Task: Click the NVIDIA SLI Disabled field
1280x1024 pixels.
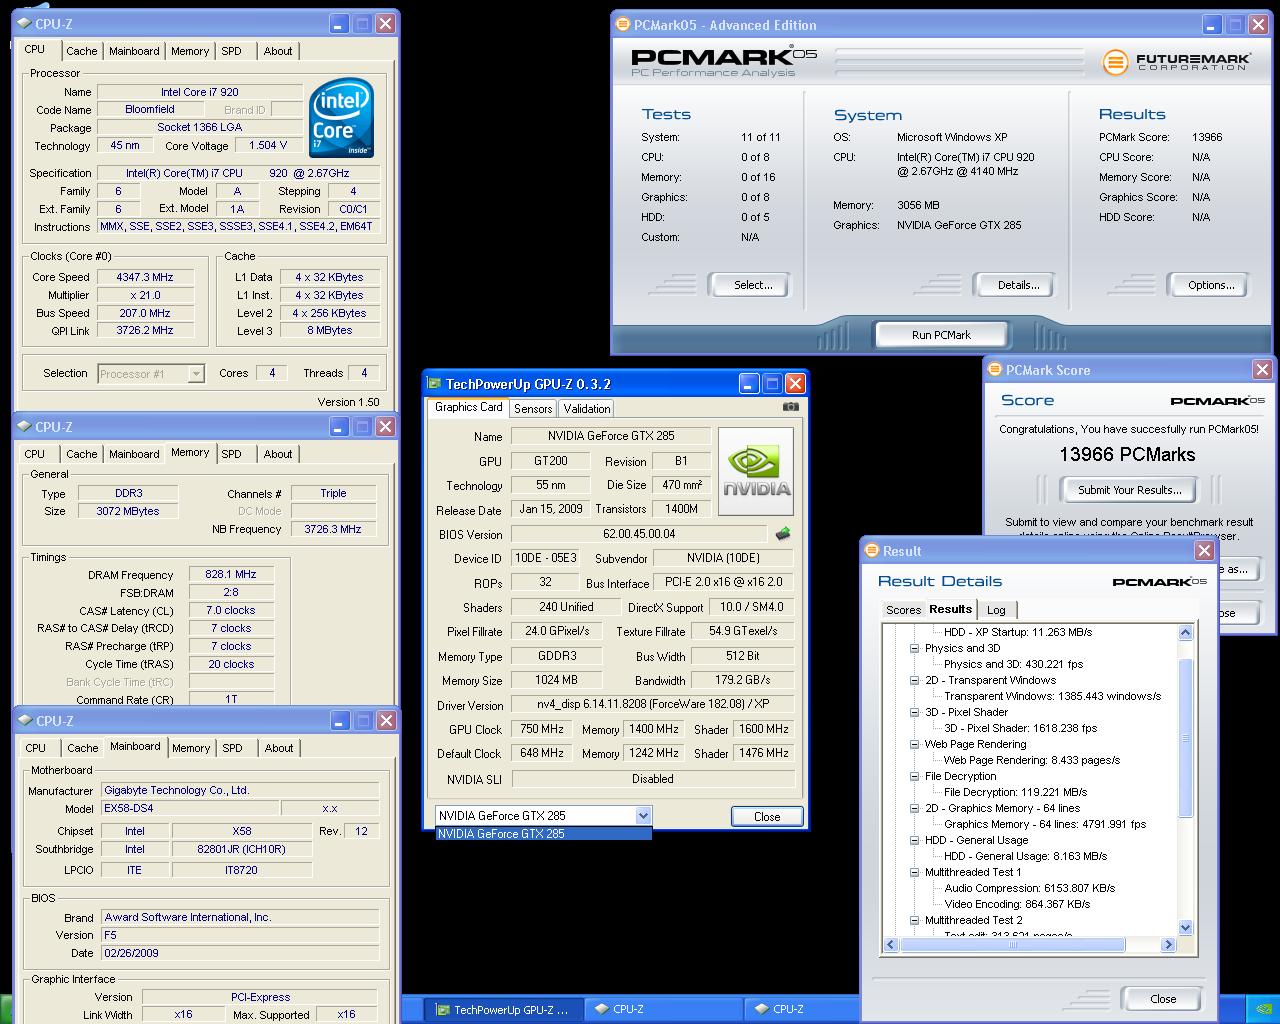Action: pos(653,779)
